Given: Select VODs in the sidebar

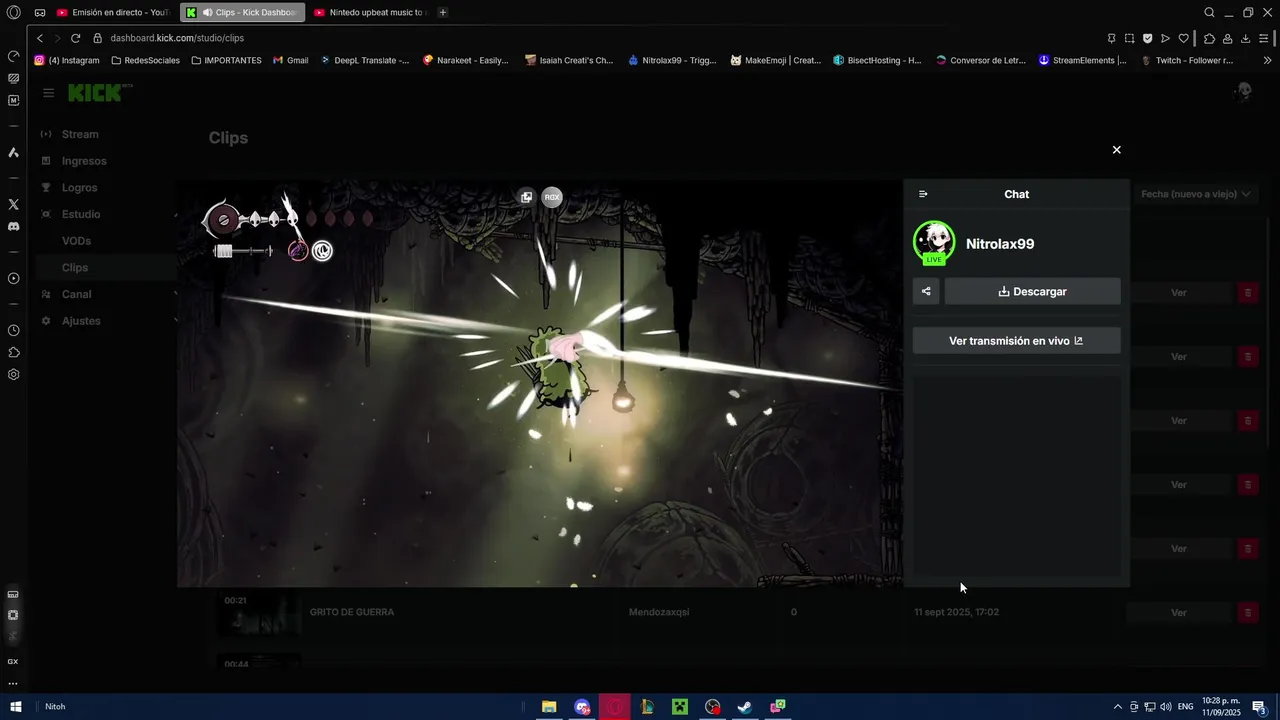Looking at the screenshot, I should pos(76,241).
